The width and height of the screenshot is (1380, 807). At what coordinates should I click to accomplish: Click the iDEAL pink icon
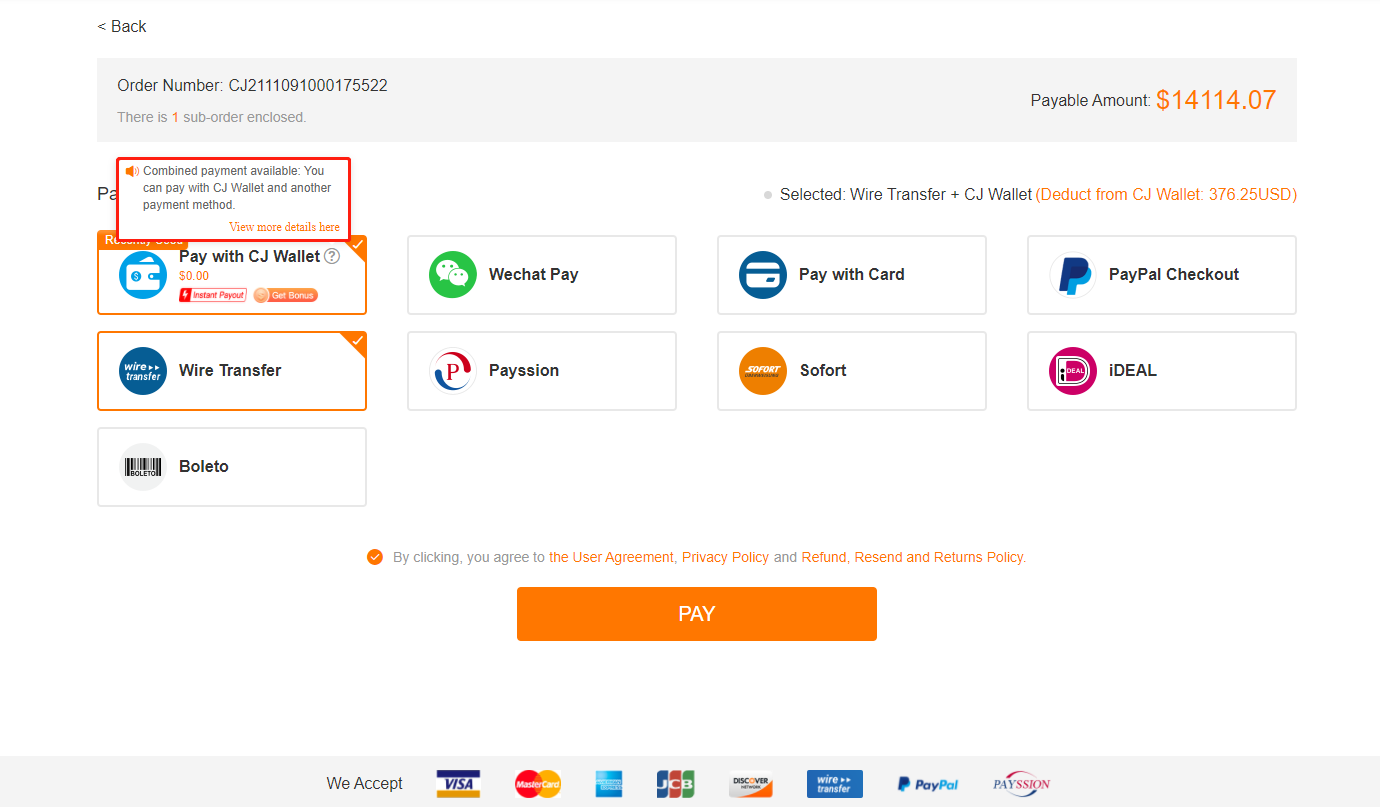click(x=1073, y=371)
